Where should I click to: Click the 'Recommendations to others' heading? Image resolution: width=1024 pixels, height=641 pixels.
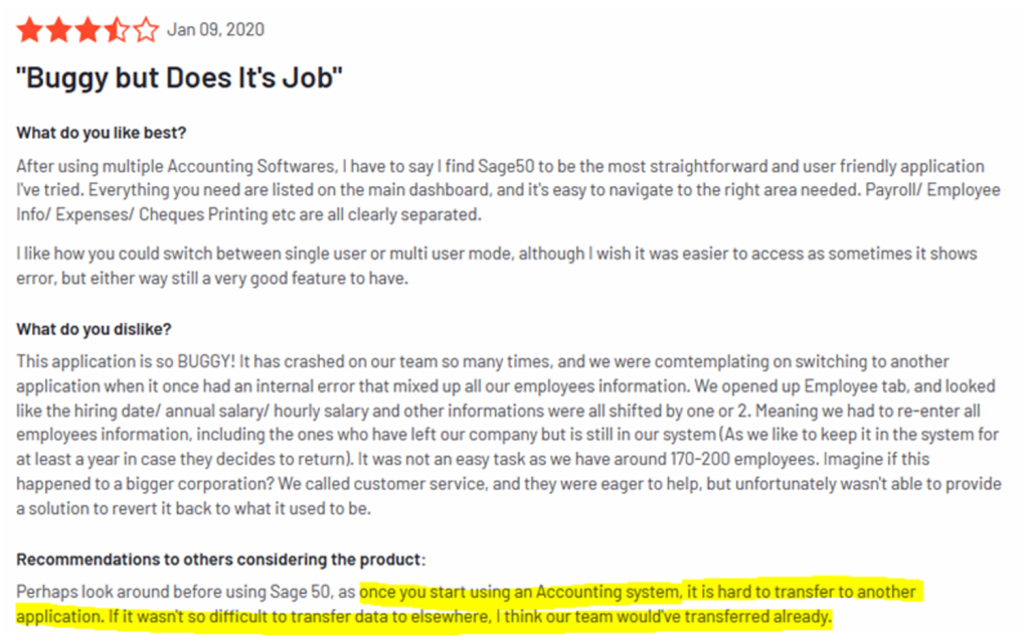[x=221, y=559]
